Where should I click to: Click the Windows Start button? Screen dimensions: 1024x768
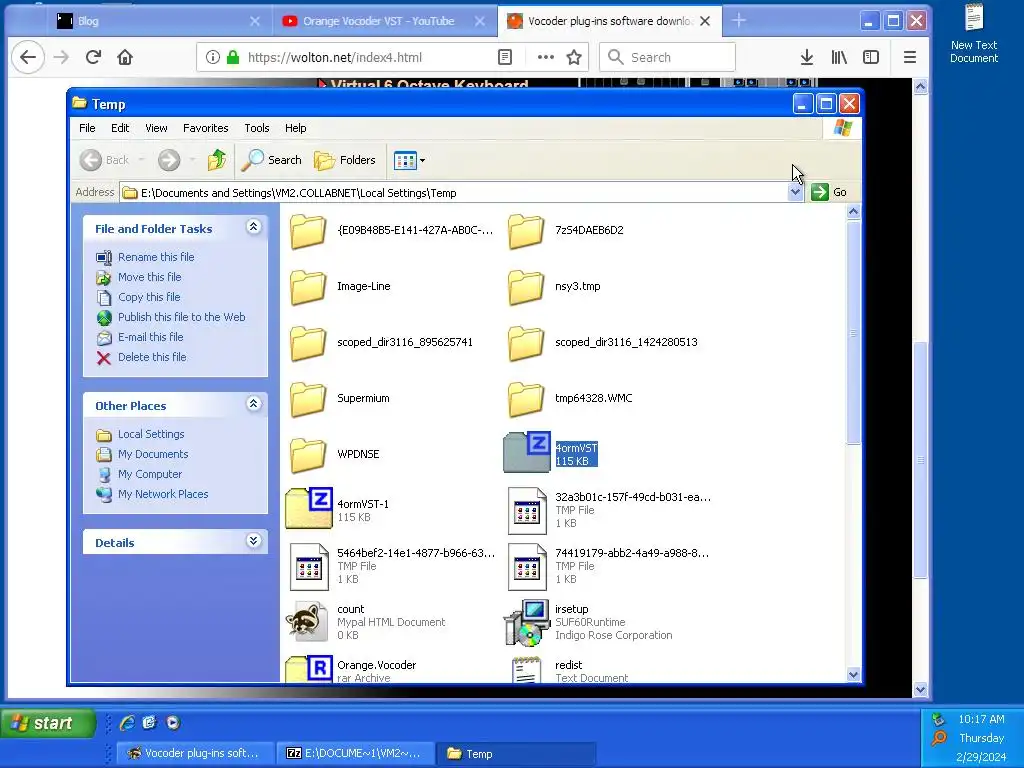(x=48, y=723)
